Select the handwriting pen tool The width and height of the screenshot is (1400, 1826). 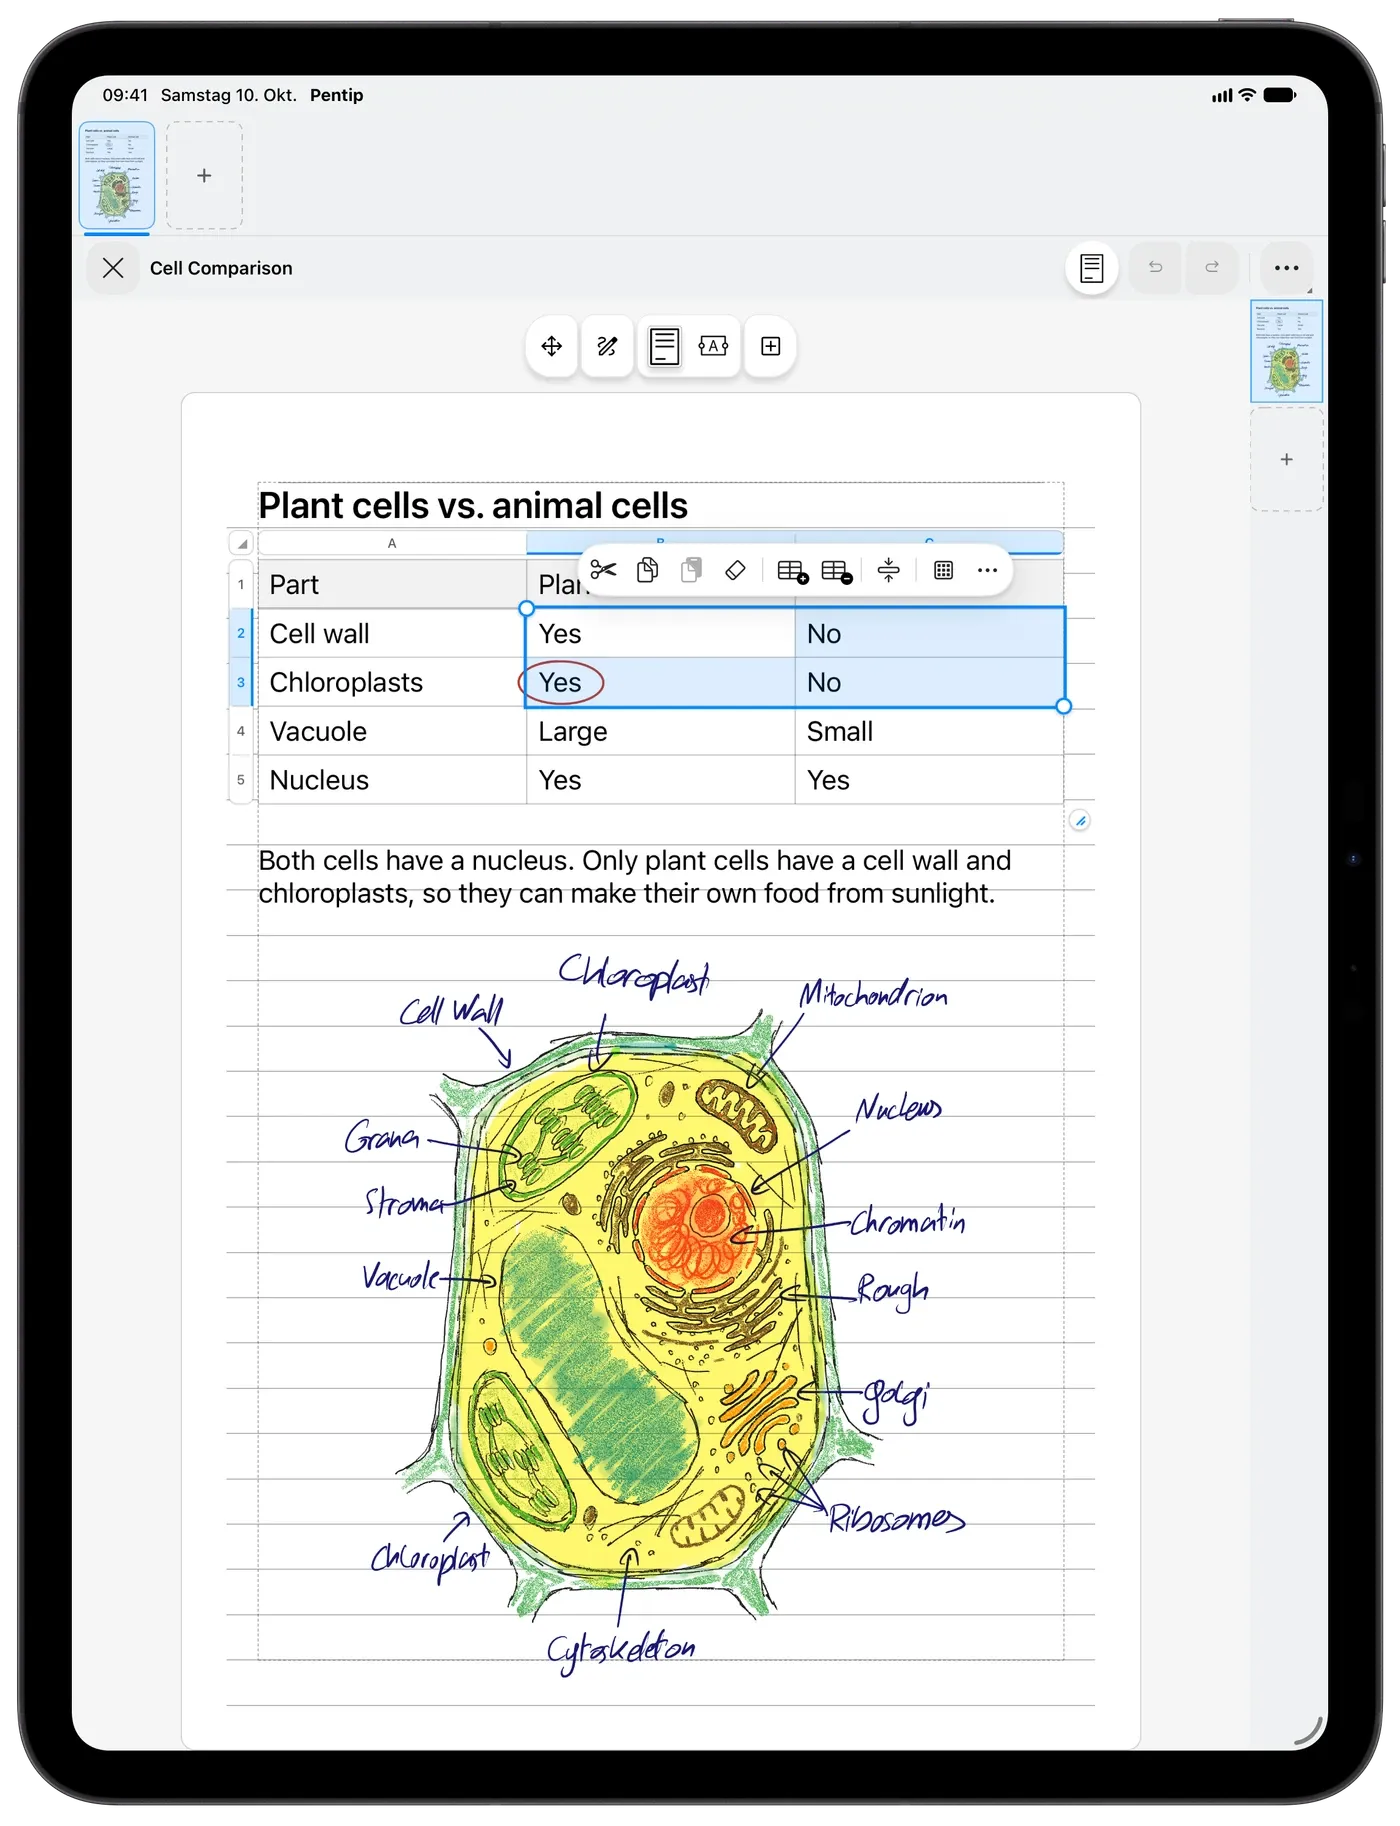607,346
